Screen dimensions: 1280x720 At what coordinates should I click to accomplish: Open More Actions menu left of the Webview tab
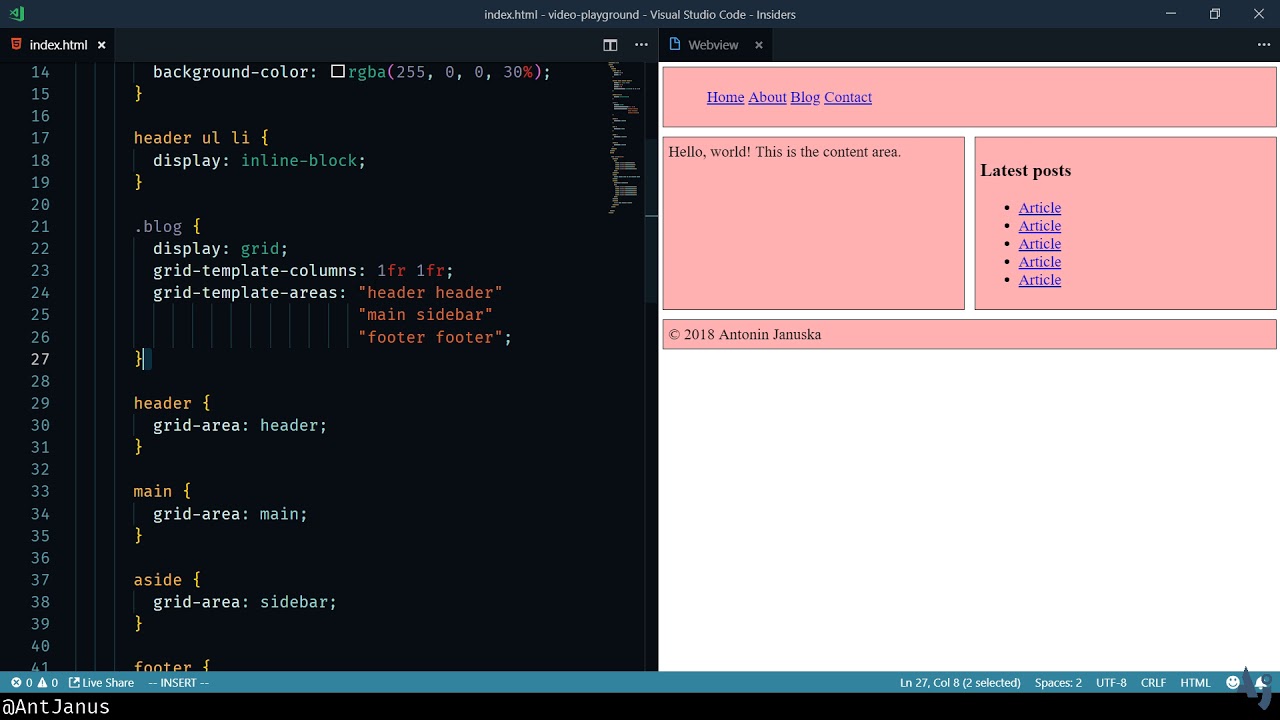[641, 45]
